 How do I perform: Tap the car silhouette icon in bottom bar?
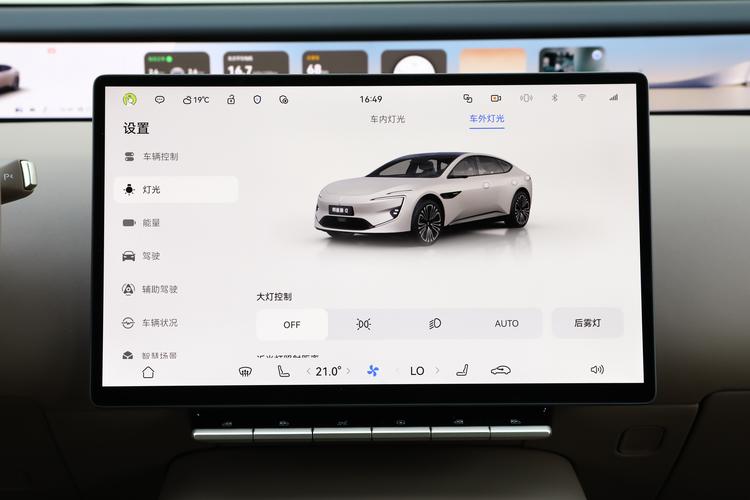click(x=501, y=371)
